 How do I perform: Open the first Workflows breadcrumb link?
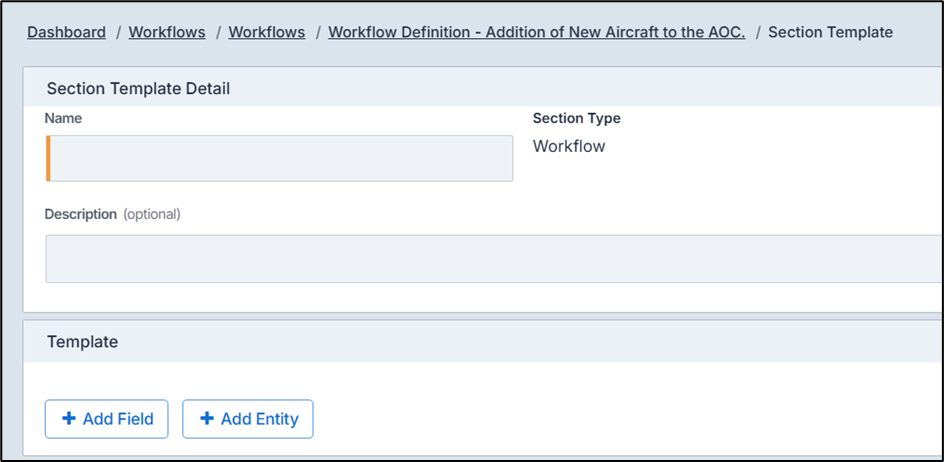pyautogui.click(x=167, y=32)
